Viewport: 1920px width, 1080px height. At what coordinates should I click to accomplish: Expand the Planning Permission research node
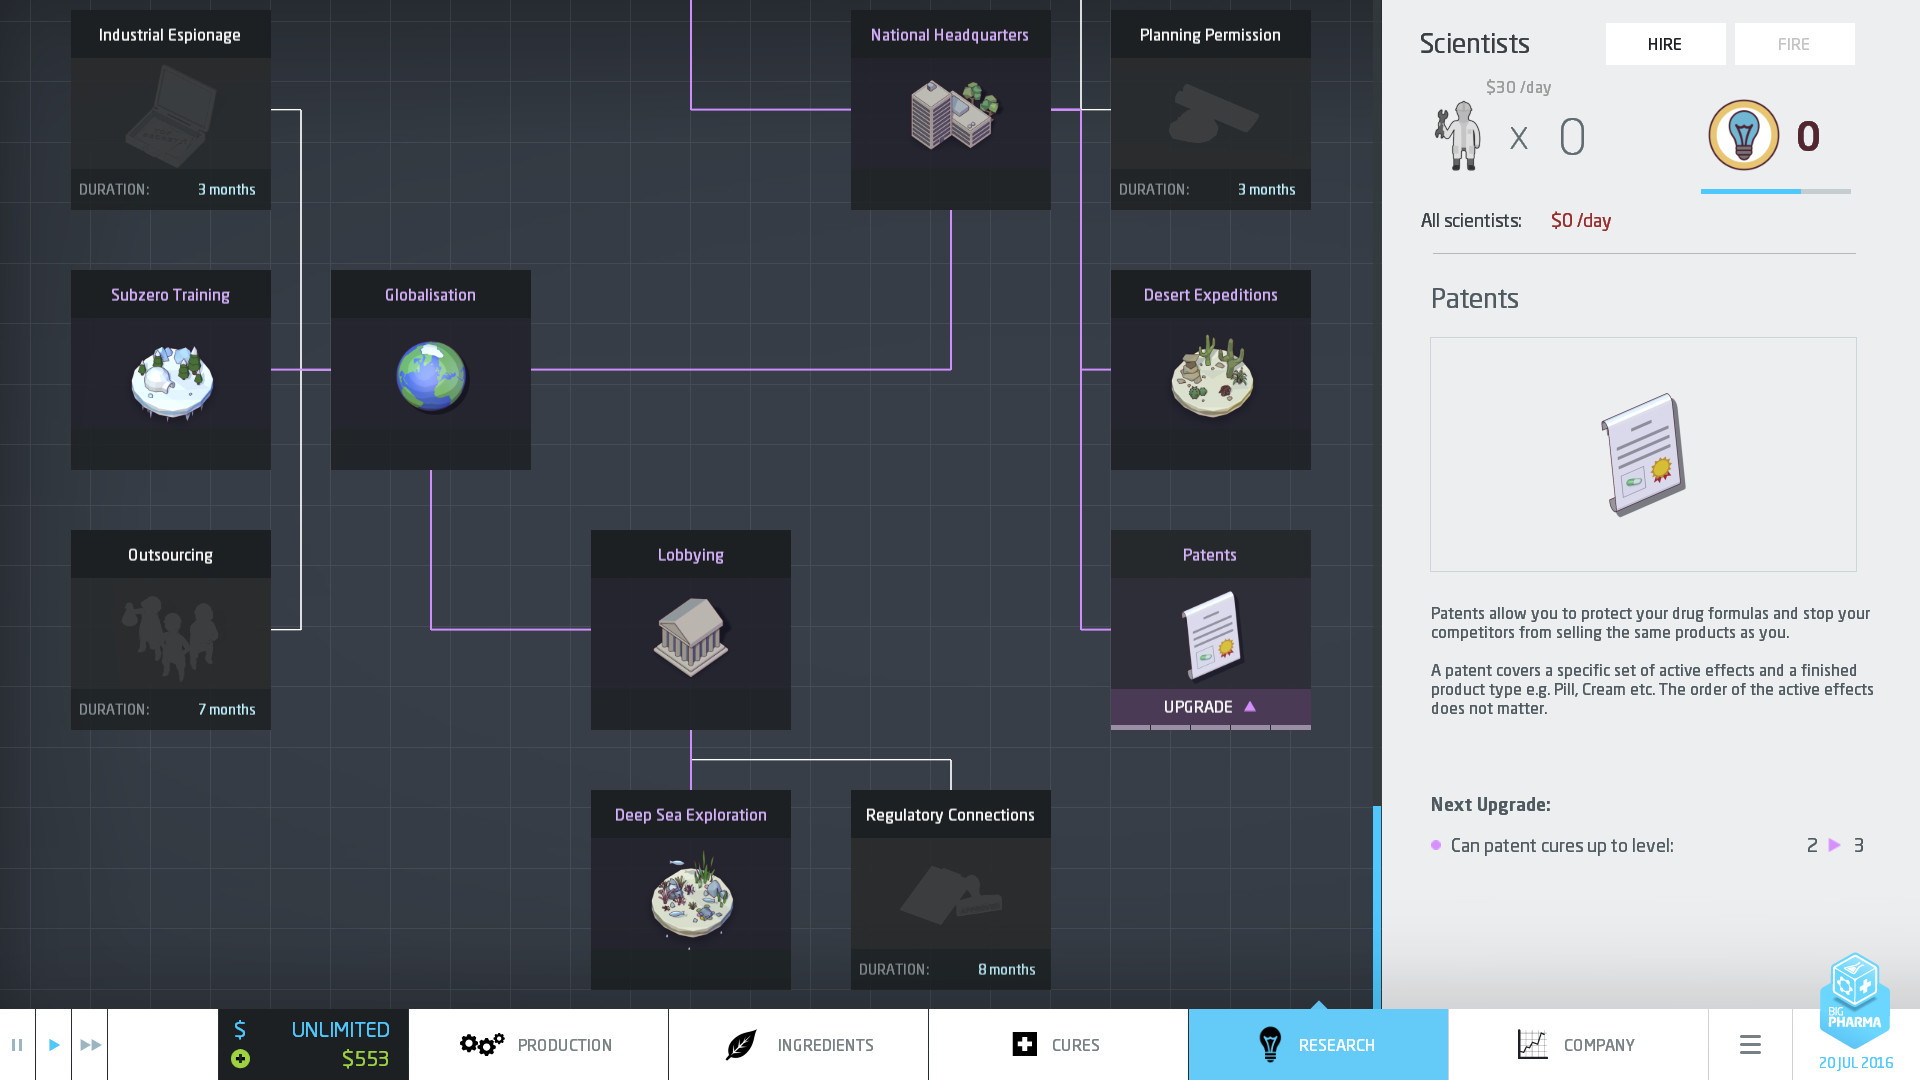click(x=1209, y=112)
